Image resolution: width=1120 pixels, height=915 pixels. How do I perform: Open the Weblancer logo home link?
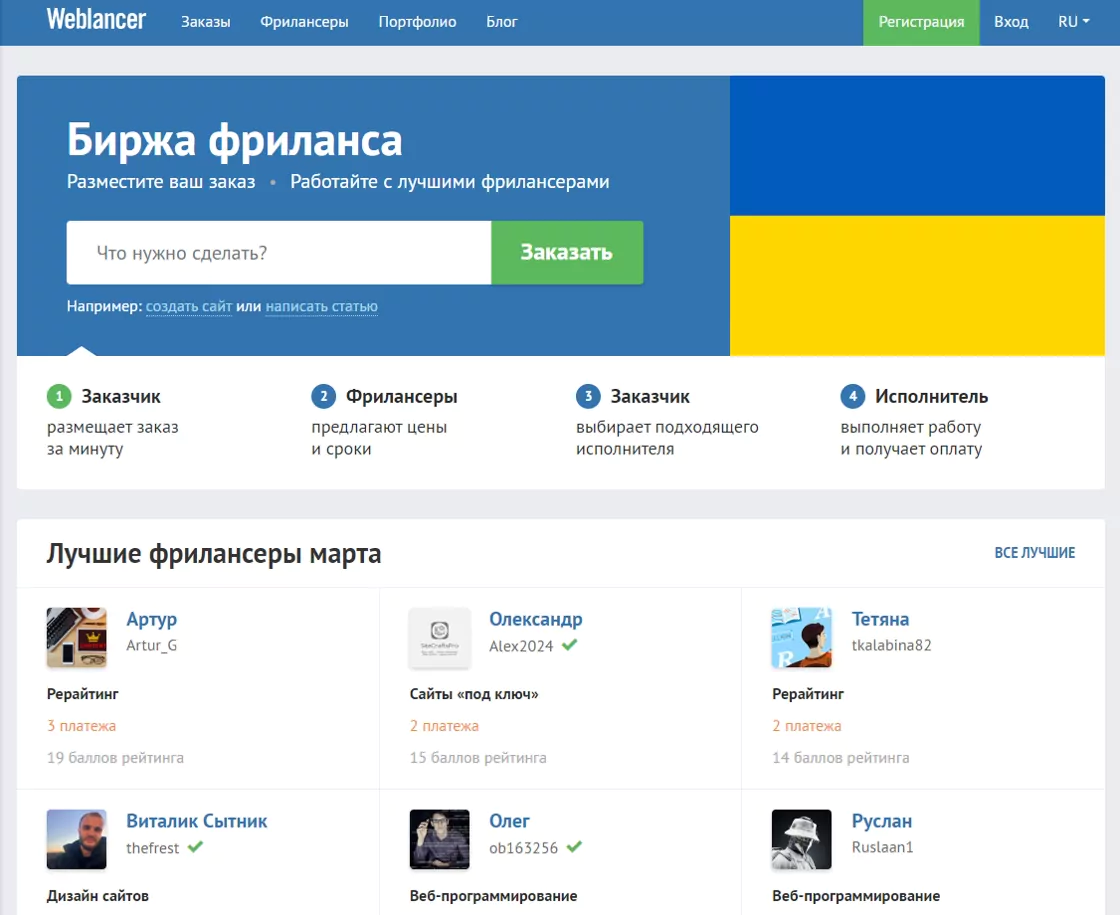96,19
